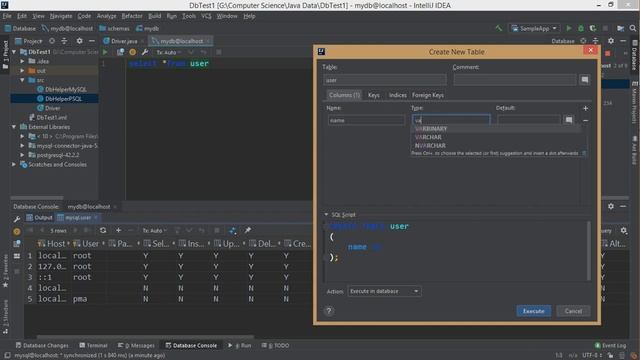Run SampleApp with the green play icon
Screen dimensions: 640x360
569,28
